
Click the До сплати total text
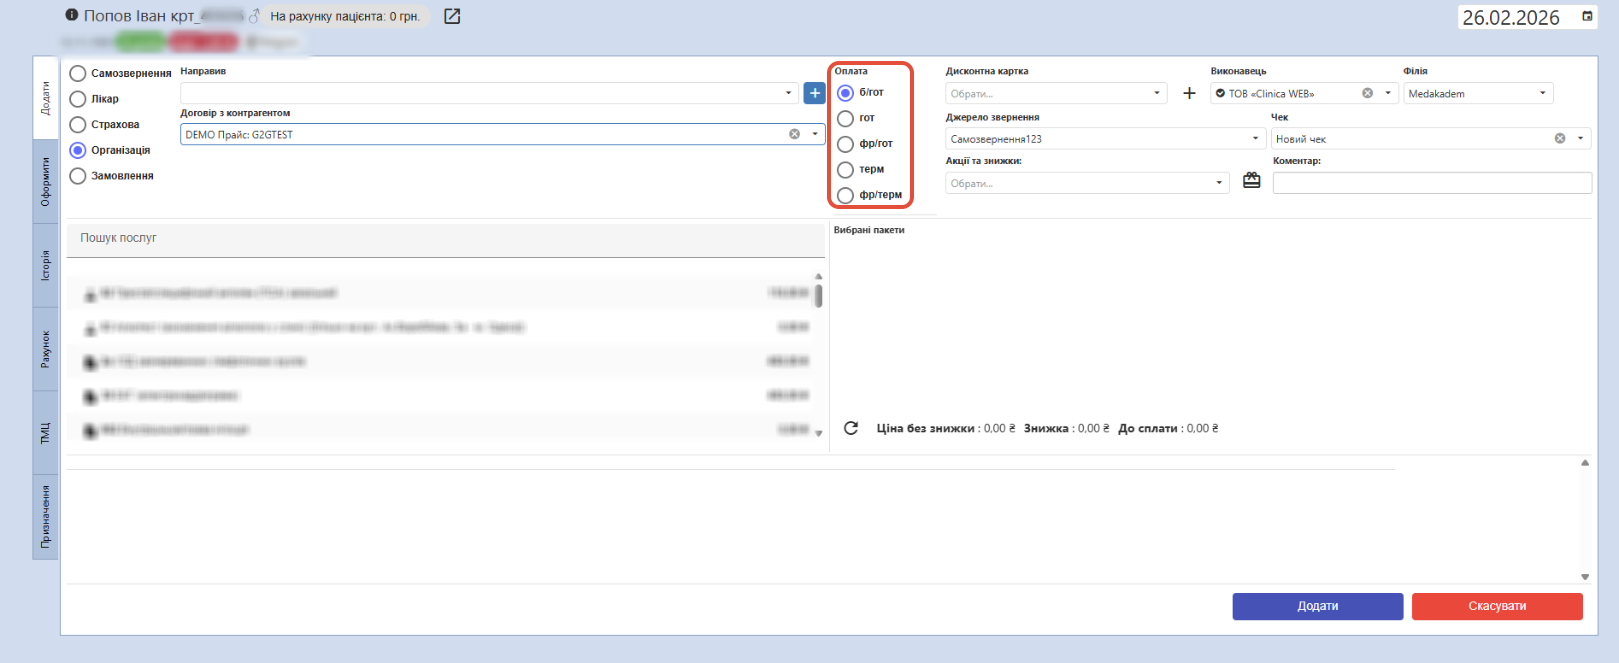(1168, 428)
